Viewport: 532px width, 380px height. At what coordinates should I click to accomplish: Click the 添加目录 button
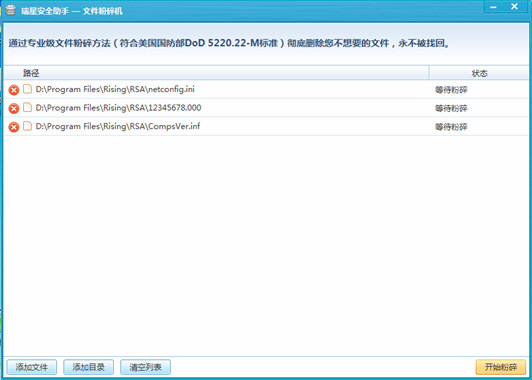89,367
